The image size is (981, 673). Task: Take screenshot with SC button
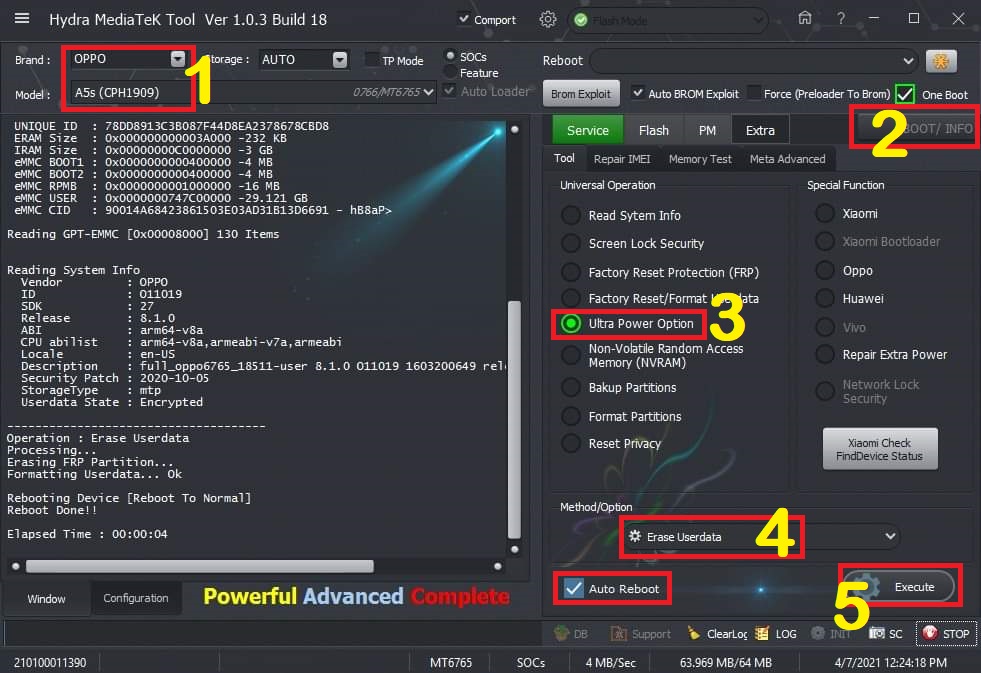885,634
